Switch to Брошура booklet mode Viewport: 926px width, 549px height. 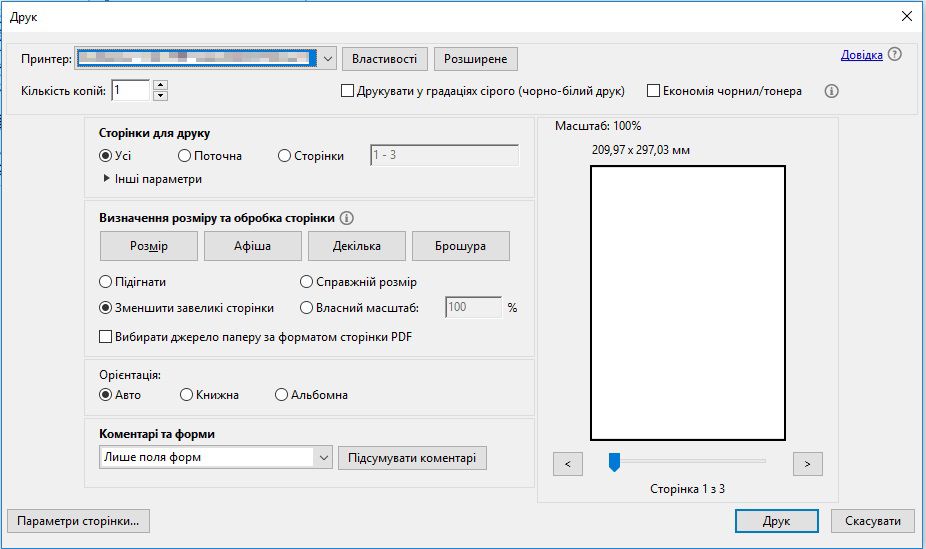461,246
